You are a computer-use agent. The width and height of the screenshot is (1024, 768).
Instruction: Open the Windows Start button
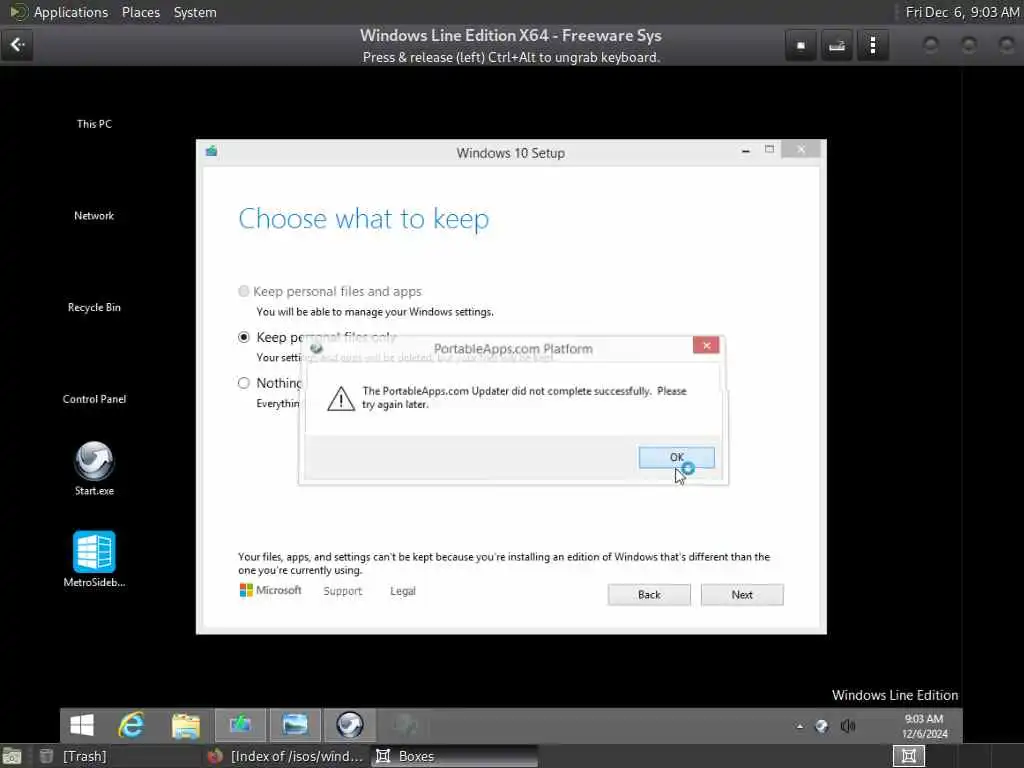click(82, 725)
